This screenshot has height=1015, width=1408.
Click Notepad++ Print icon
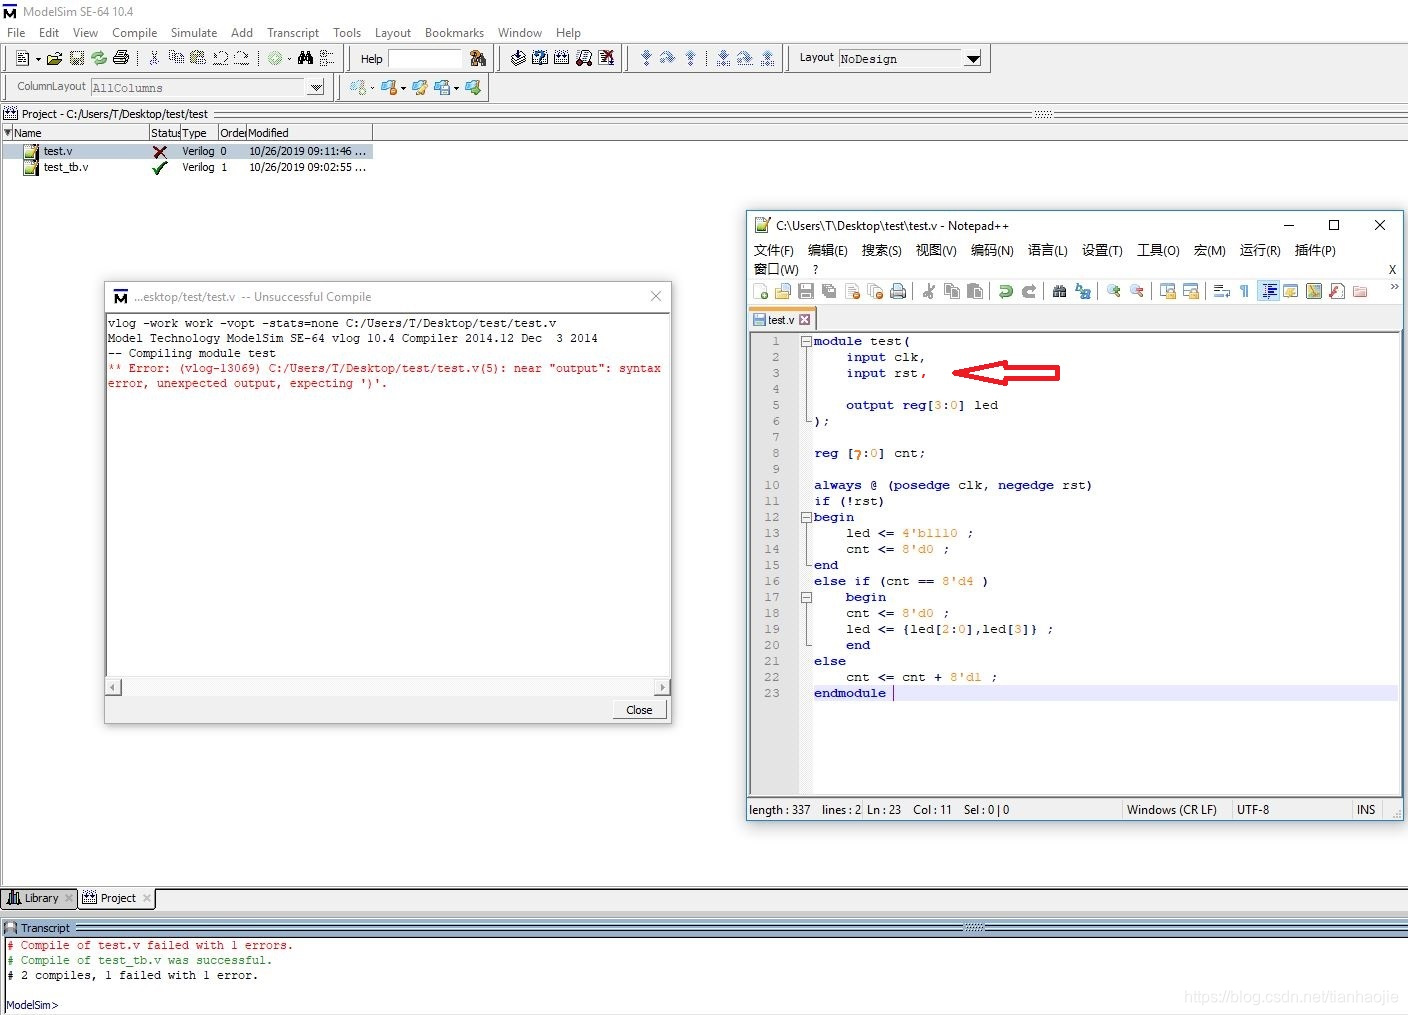(x=898, y=291)
